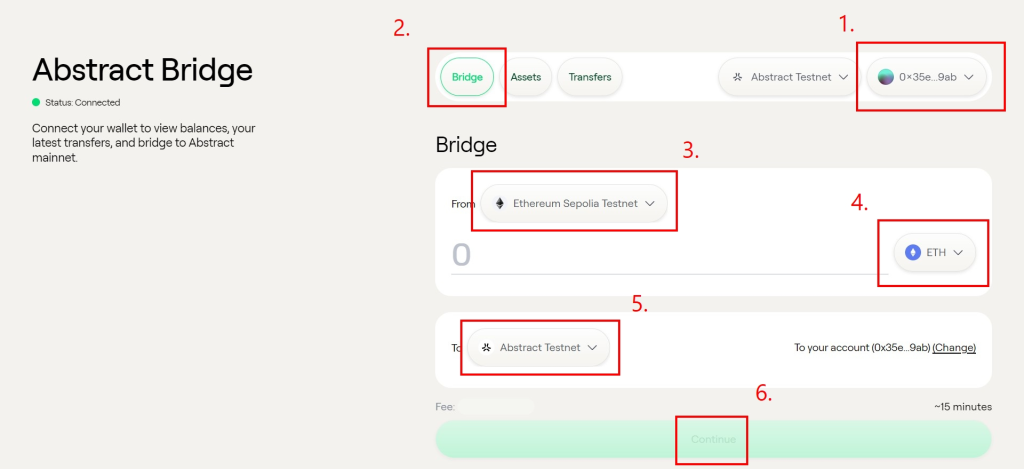Viewport: 1024px width, 469px height.
Task: Click the green Connected status dot
Action: pos(36,102)
